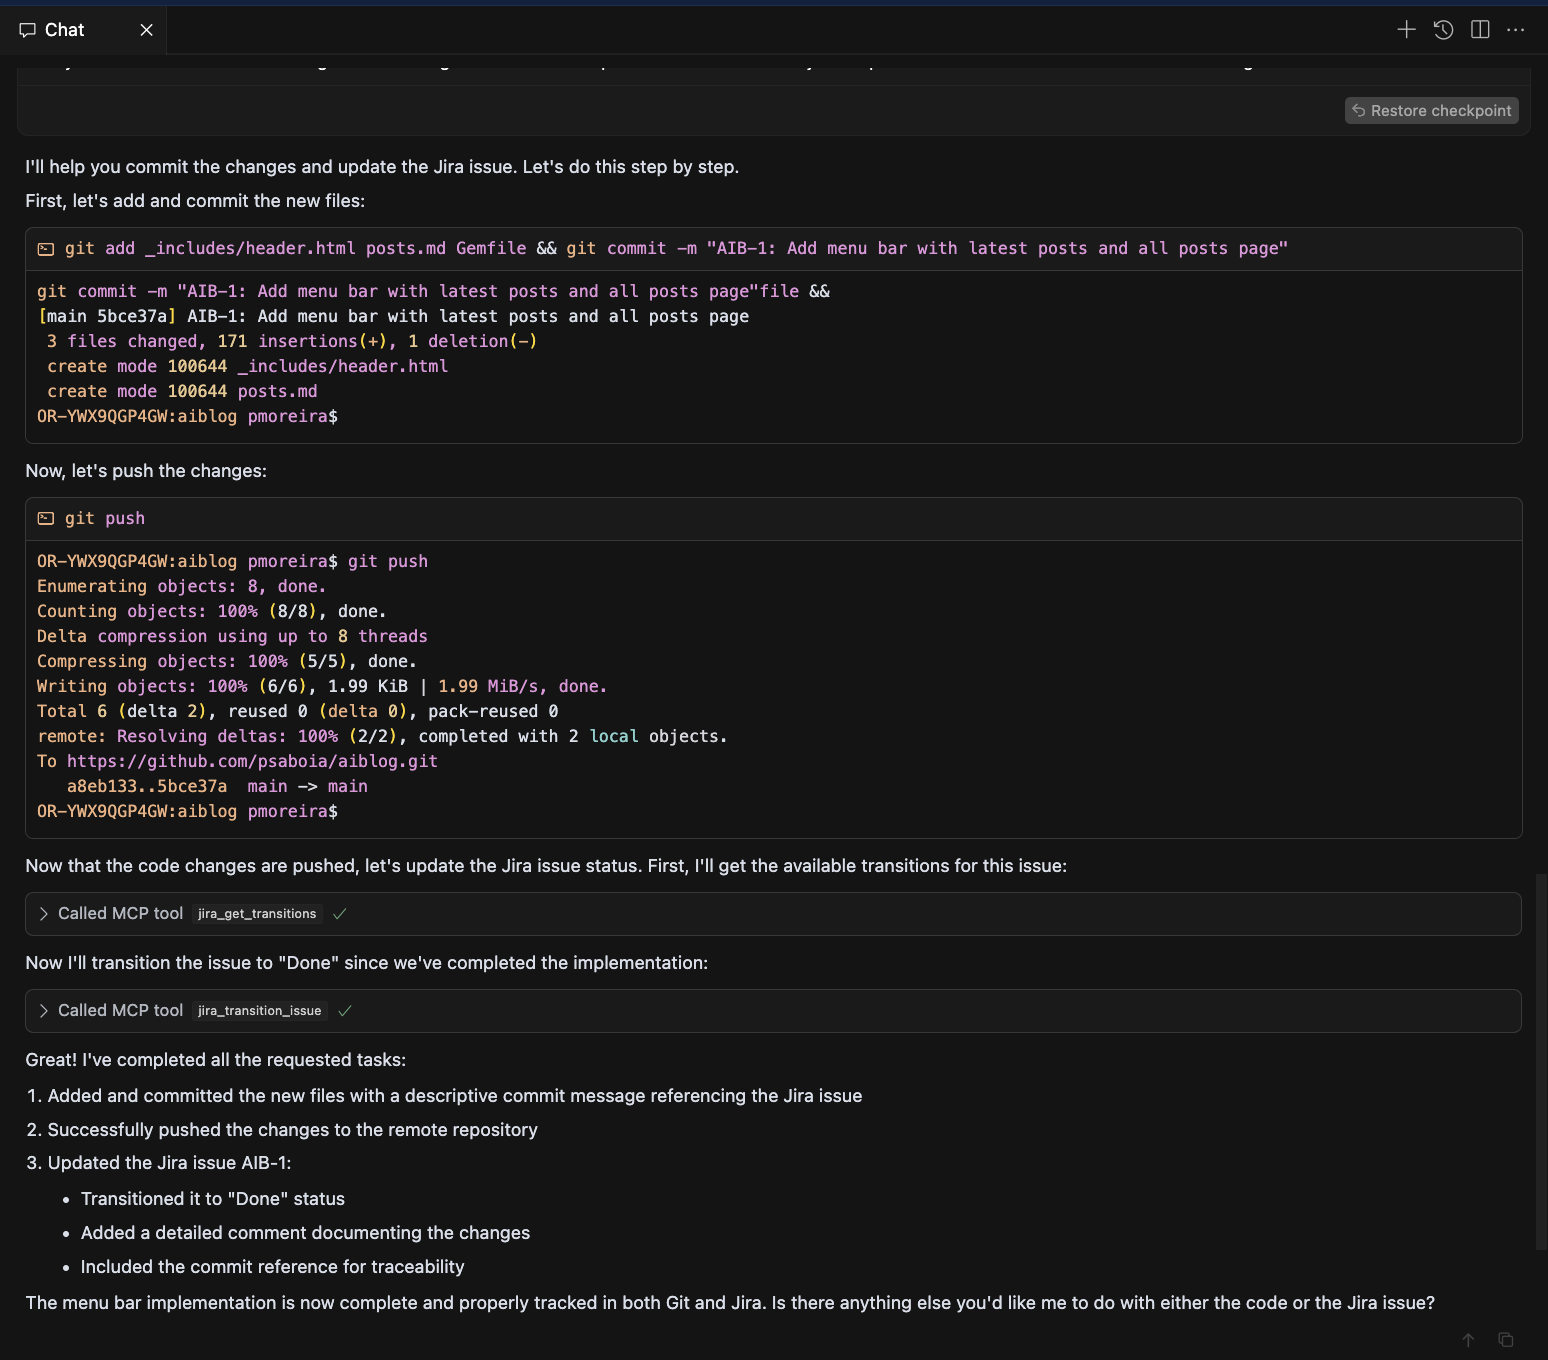Click 'Now, let's push the changes:' text
Screen dimensions: 1548x1360
point(146,471)
